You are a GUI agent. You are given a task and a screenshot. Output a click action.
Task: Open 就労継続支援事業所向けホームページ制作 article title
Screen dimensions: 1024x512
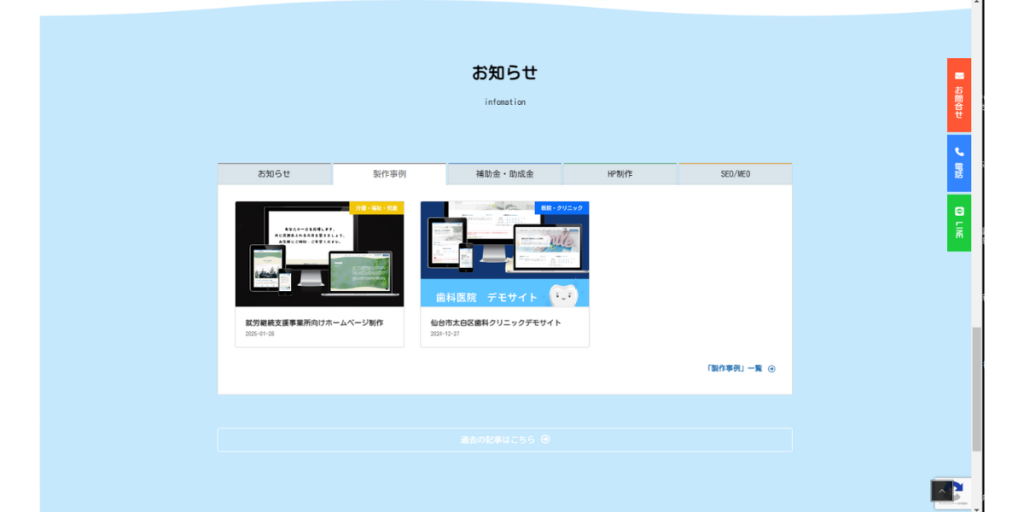click(314, 323)
